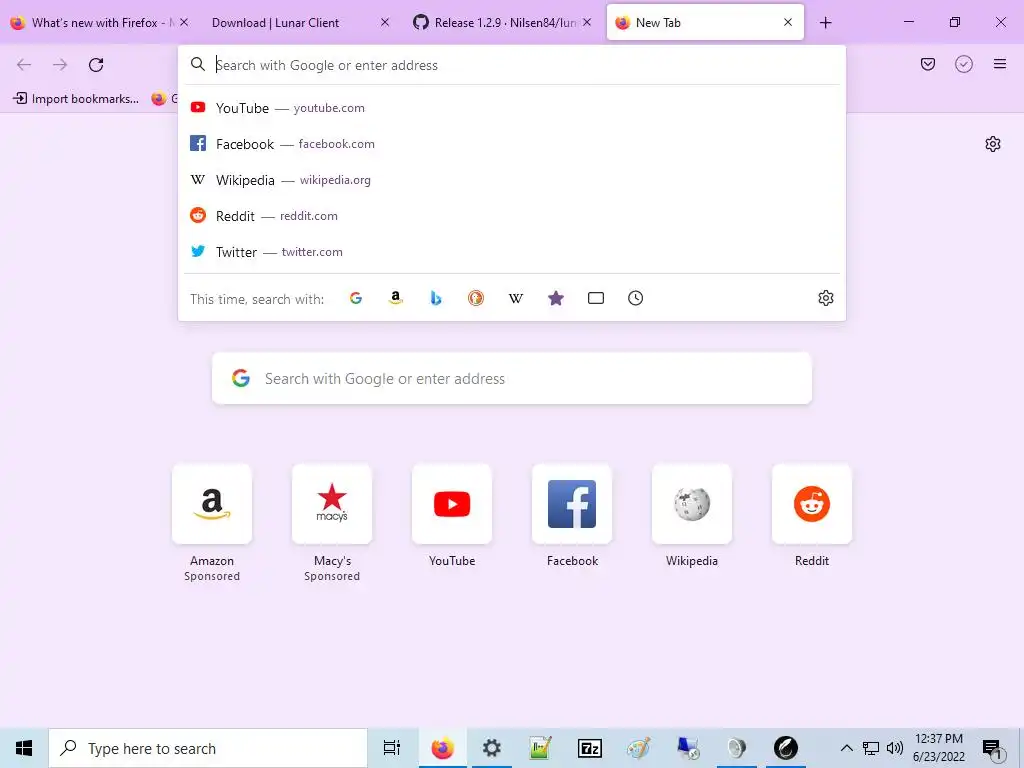Search this time with Google icon
The height and width of the screenshot is (768, 1024).
pyautogui.click(x=356, y=298)
